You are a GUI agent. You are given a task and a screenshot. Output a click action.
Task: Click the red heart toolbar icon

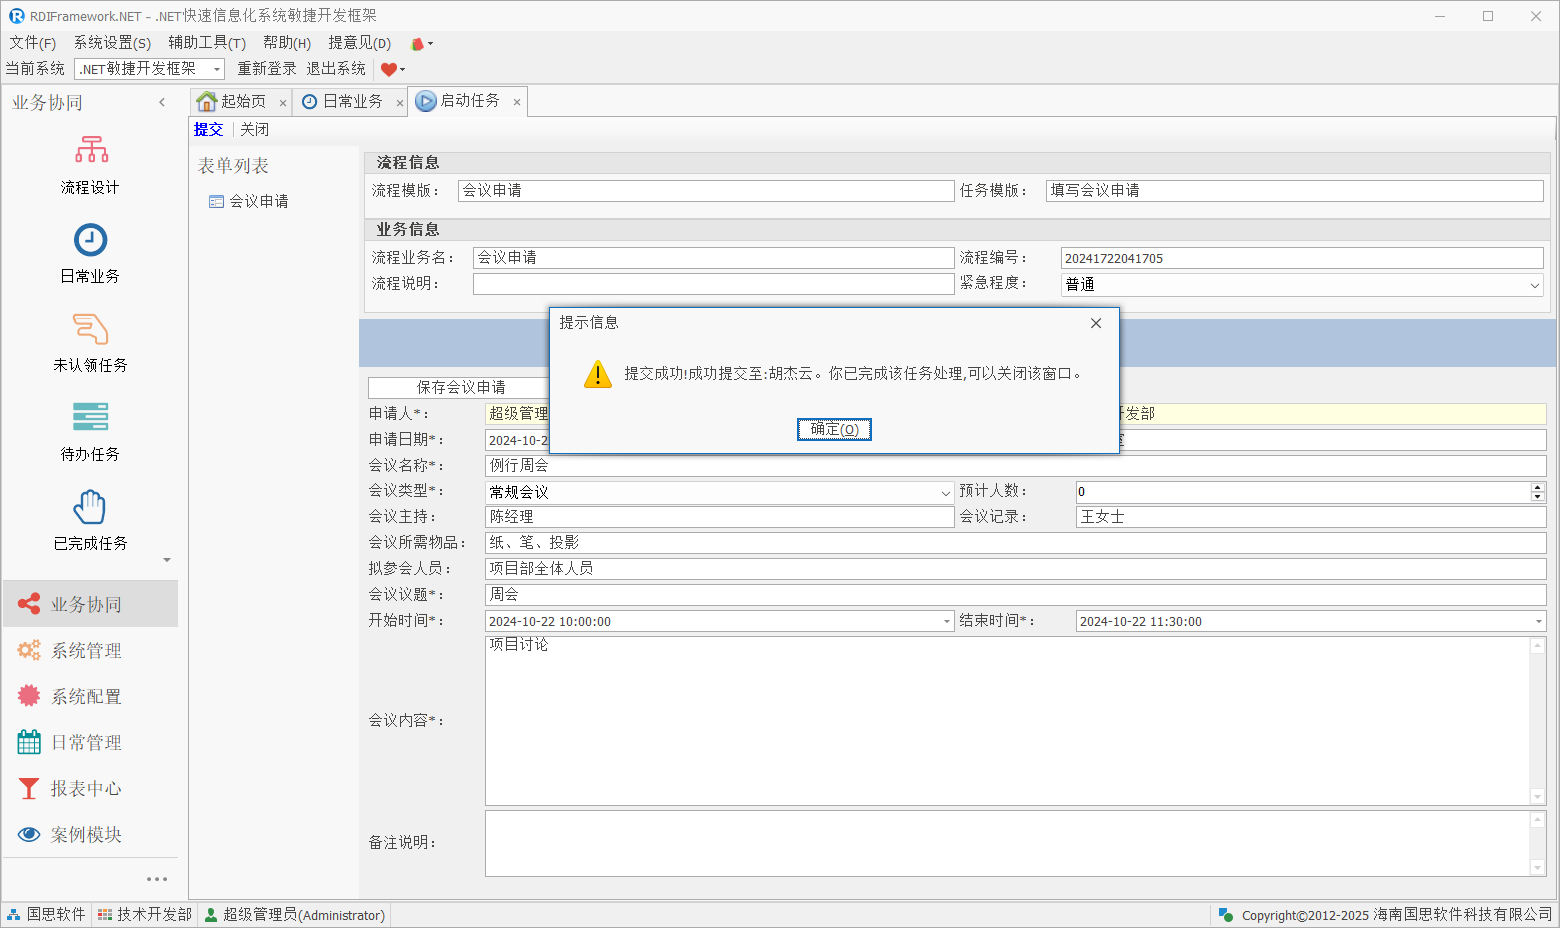click(389, 69)
